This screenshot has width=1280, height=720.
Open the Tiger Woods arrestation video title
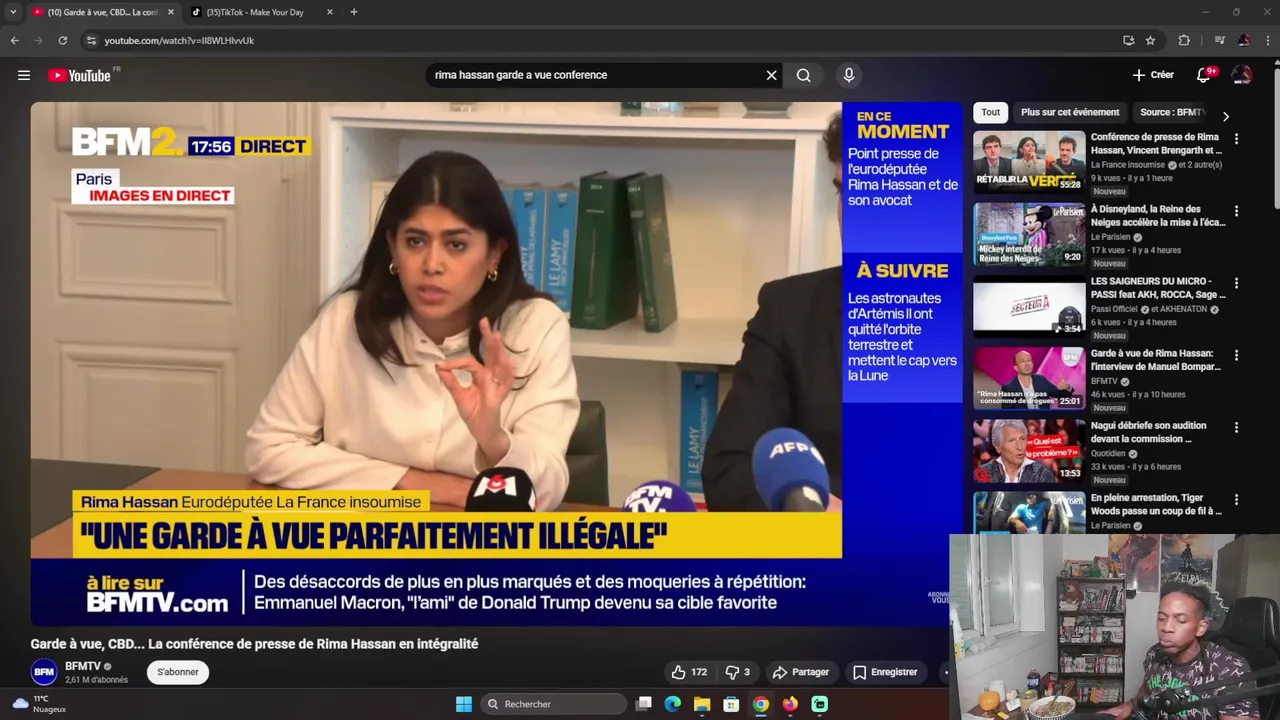tap(1156, 504)
